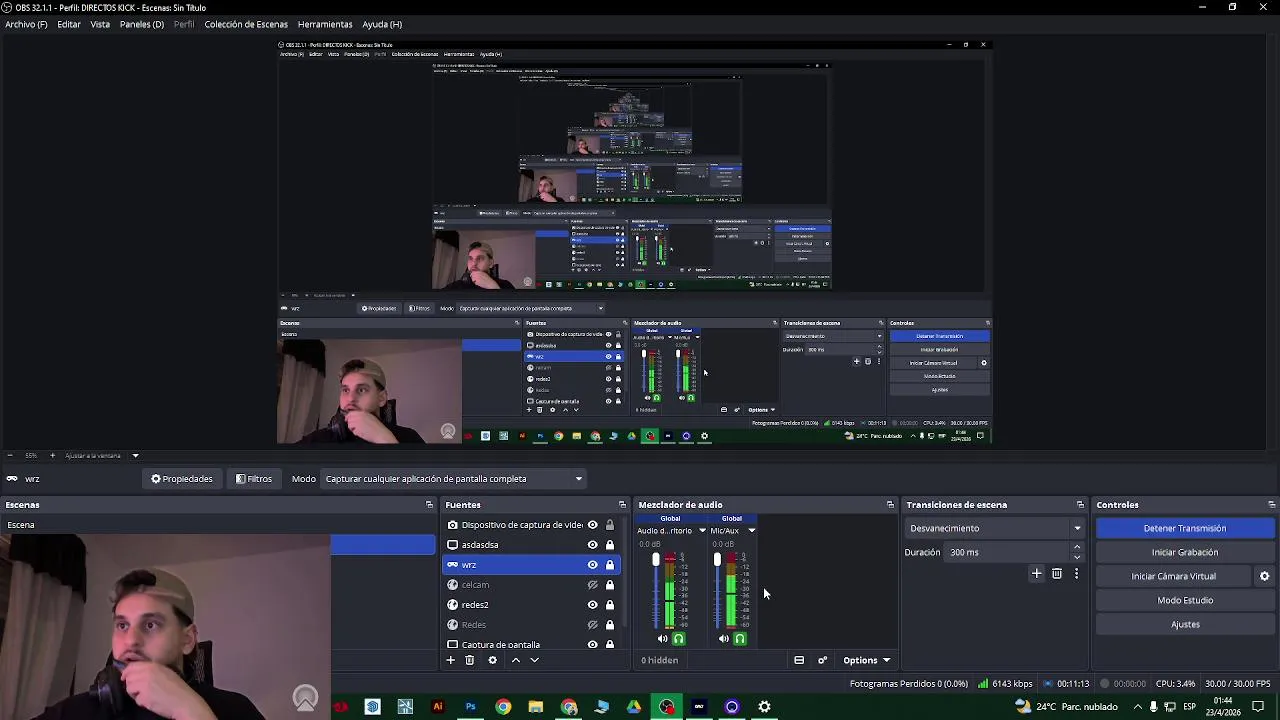
Task: Open the Paneles menu
Action: (142, 24)
